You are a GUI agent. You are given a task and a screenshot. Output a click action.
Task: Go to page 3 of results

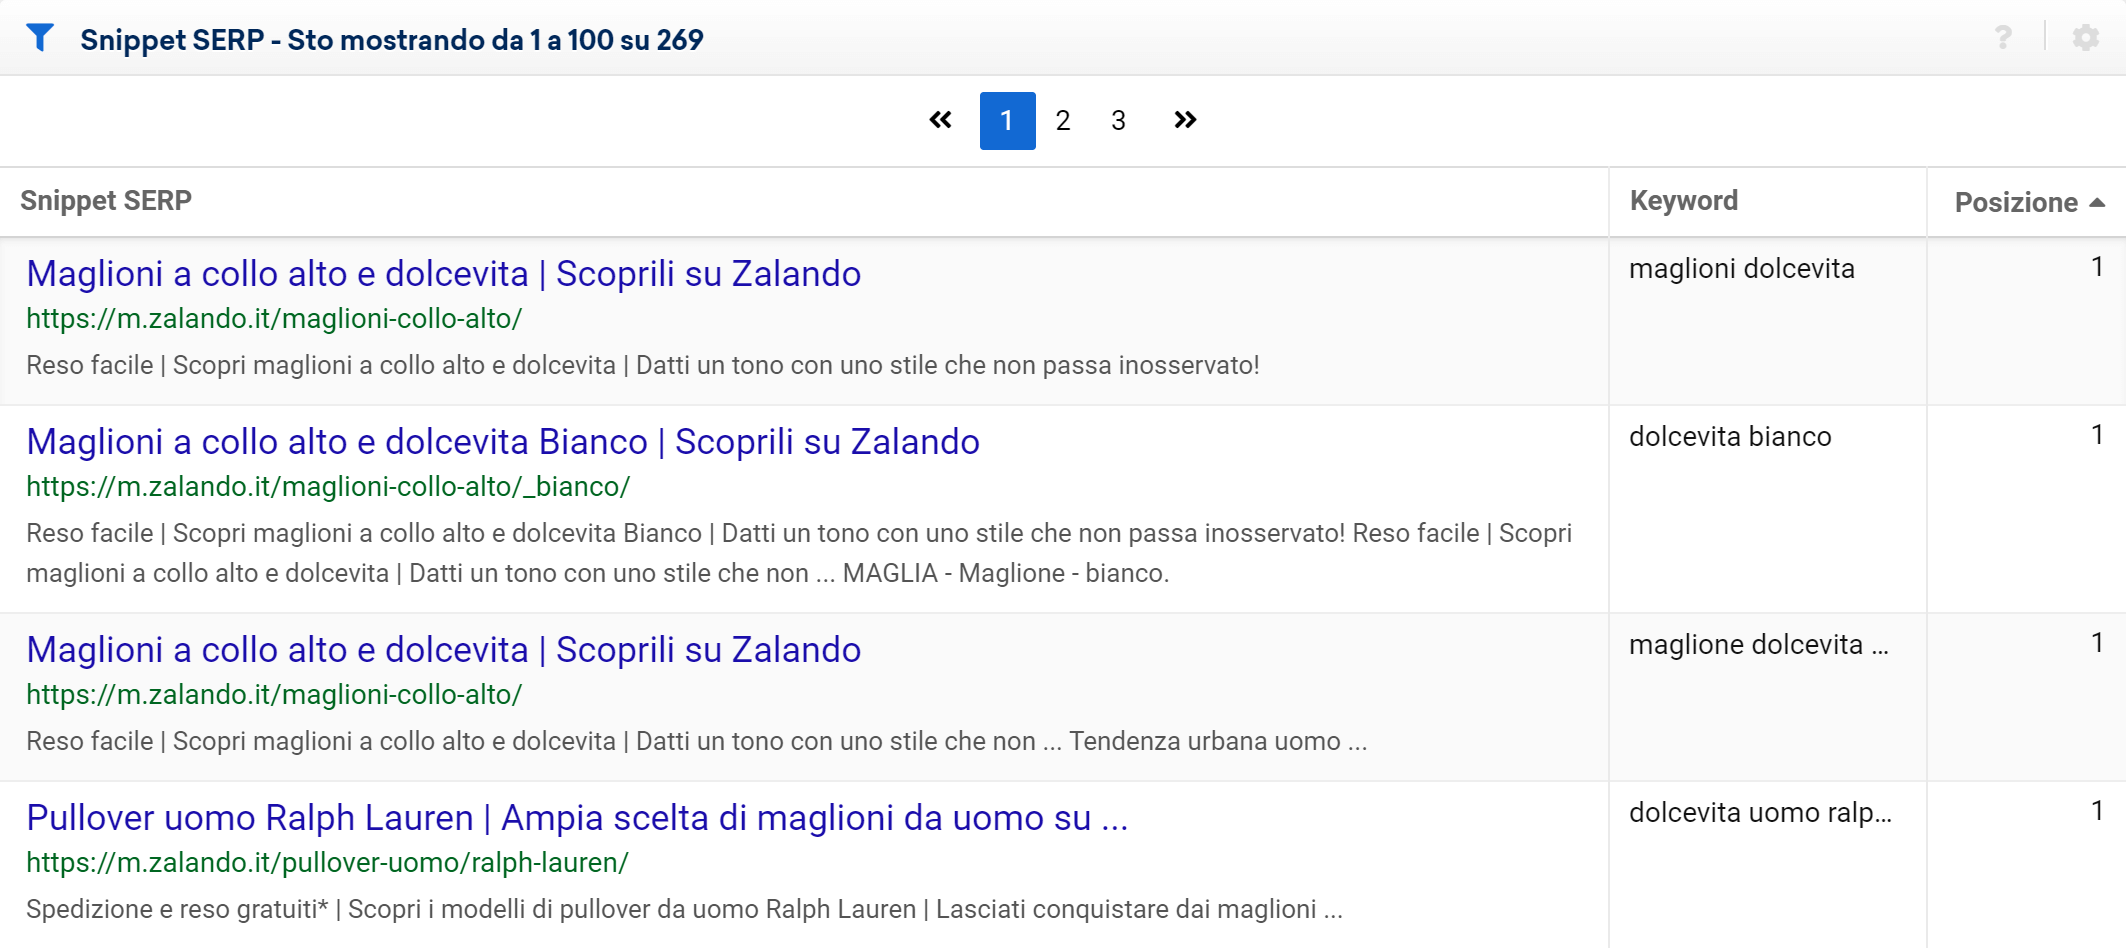point(1118,121)
